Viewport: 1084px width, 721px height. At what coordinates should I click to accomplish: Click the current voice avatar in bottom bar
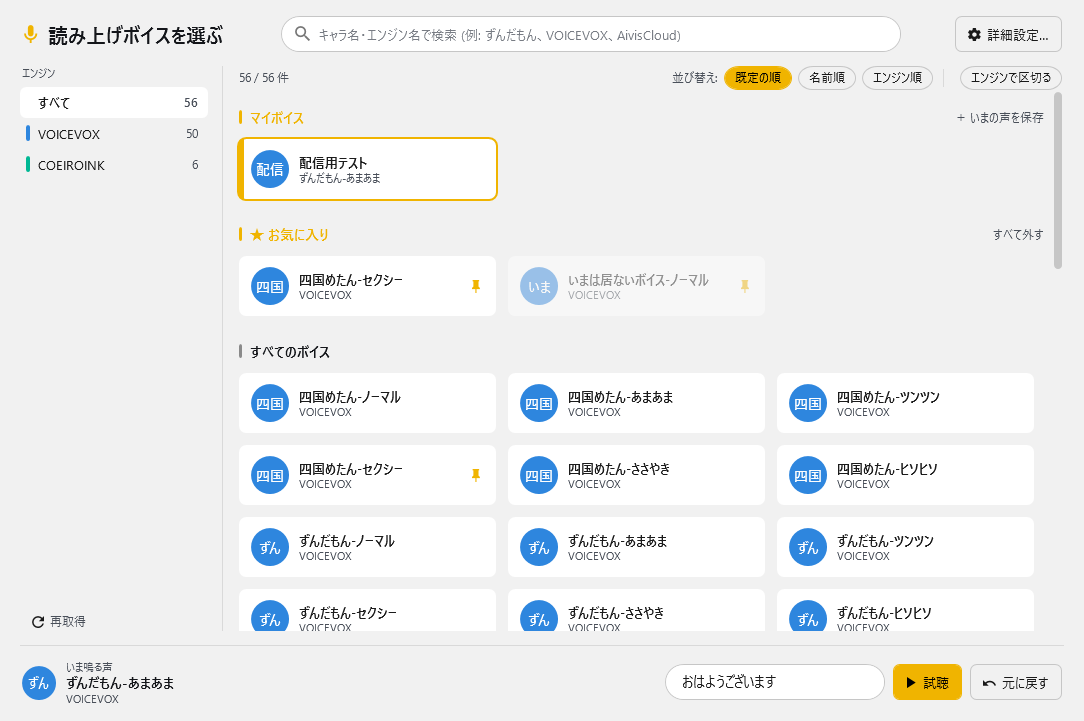point(39,683)
